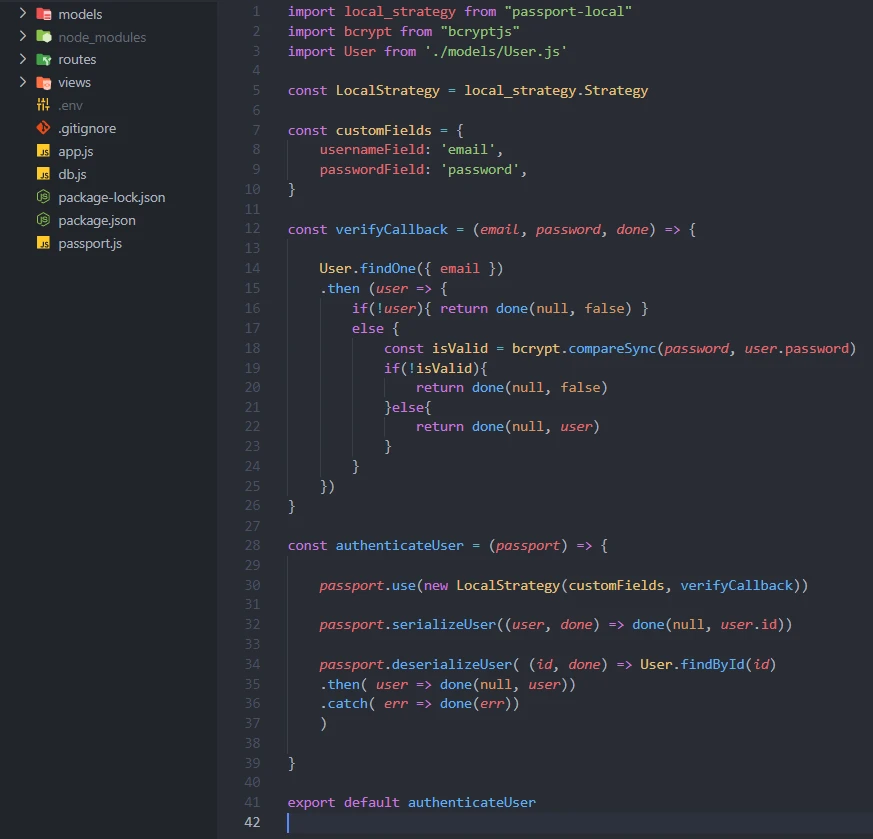
Task: Click the app.js JavaScript file icon
Action: (x=42, y=151)
